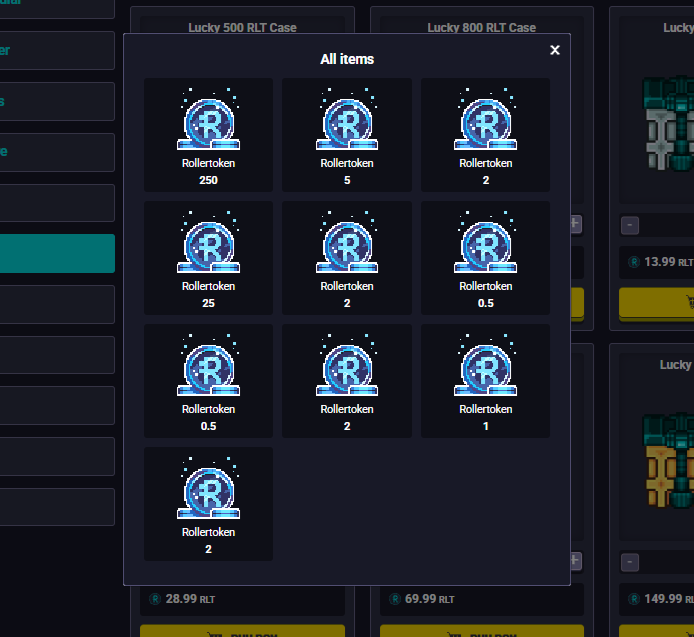This screenshot has height=637, width=694.
Task: Click the 13.99 RLT price
Action: [x=668, y=262]
